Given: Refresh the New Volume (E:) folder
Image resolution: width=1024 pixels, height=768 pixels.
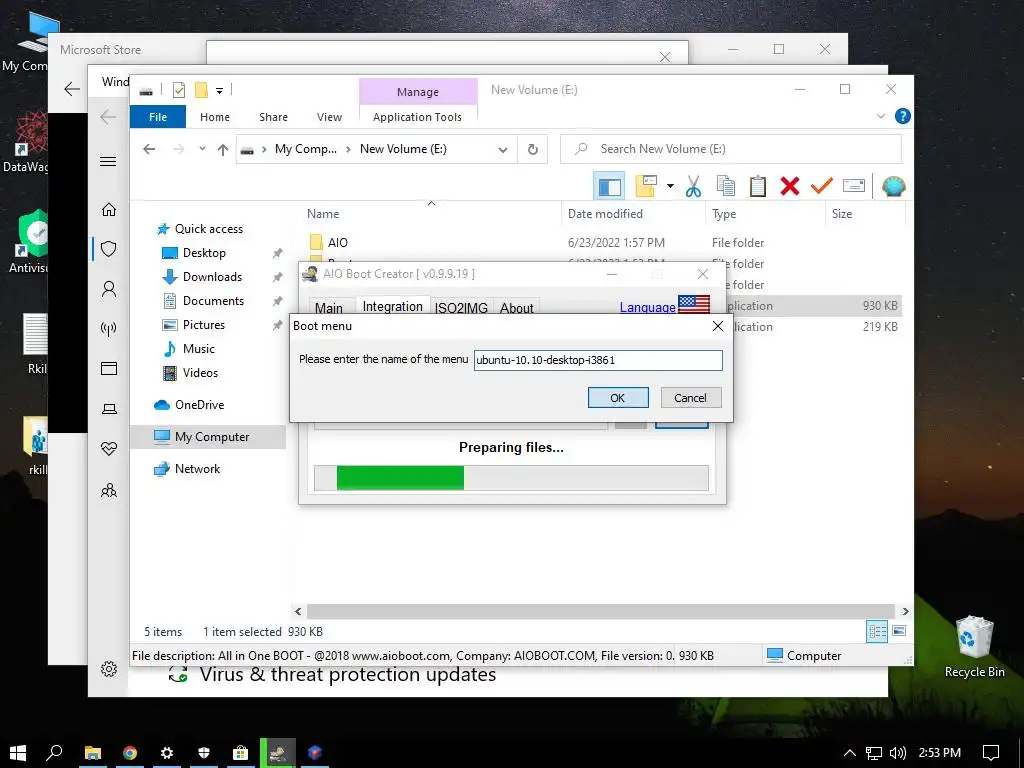Looking at the screenshot, I should point(533,150).
